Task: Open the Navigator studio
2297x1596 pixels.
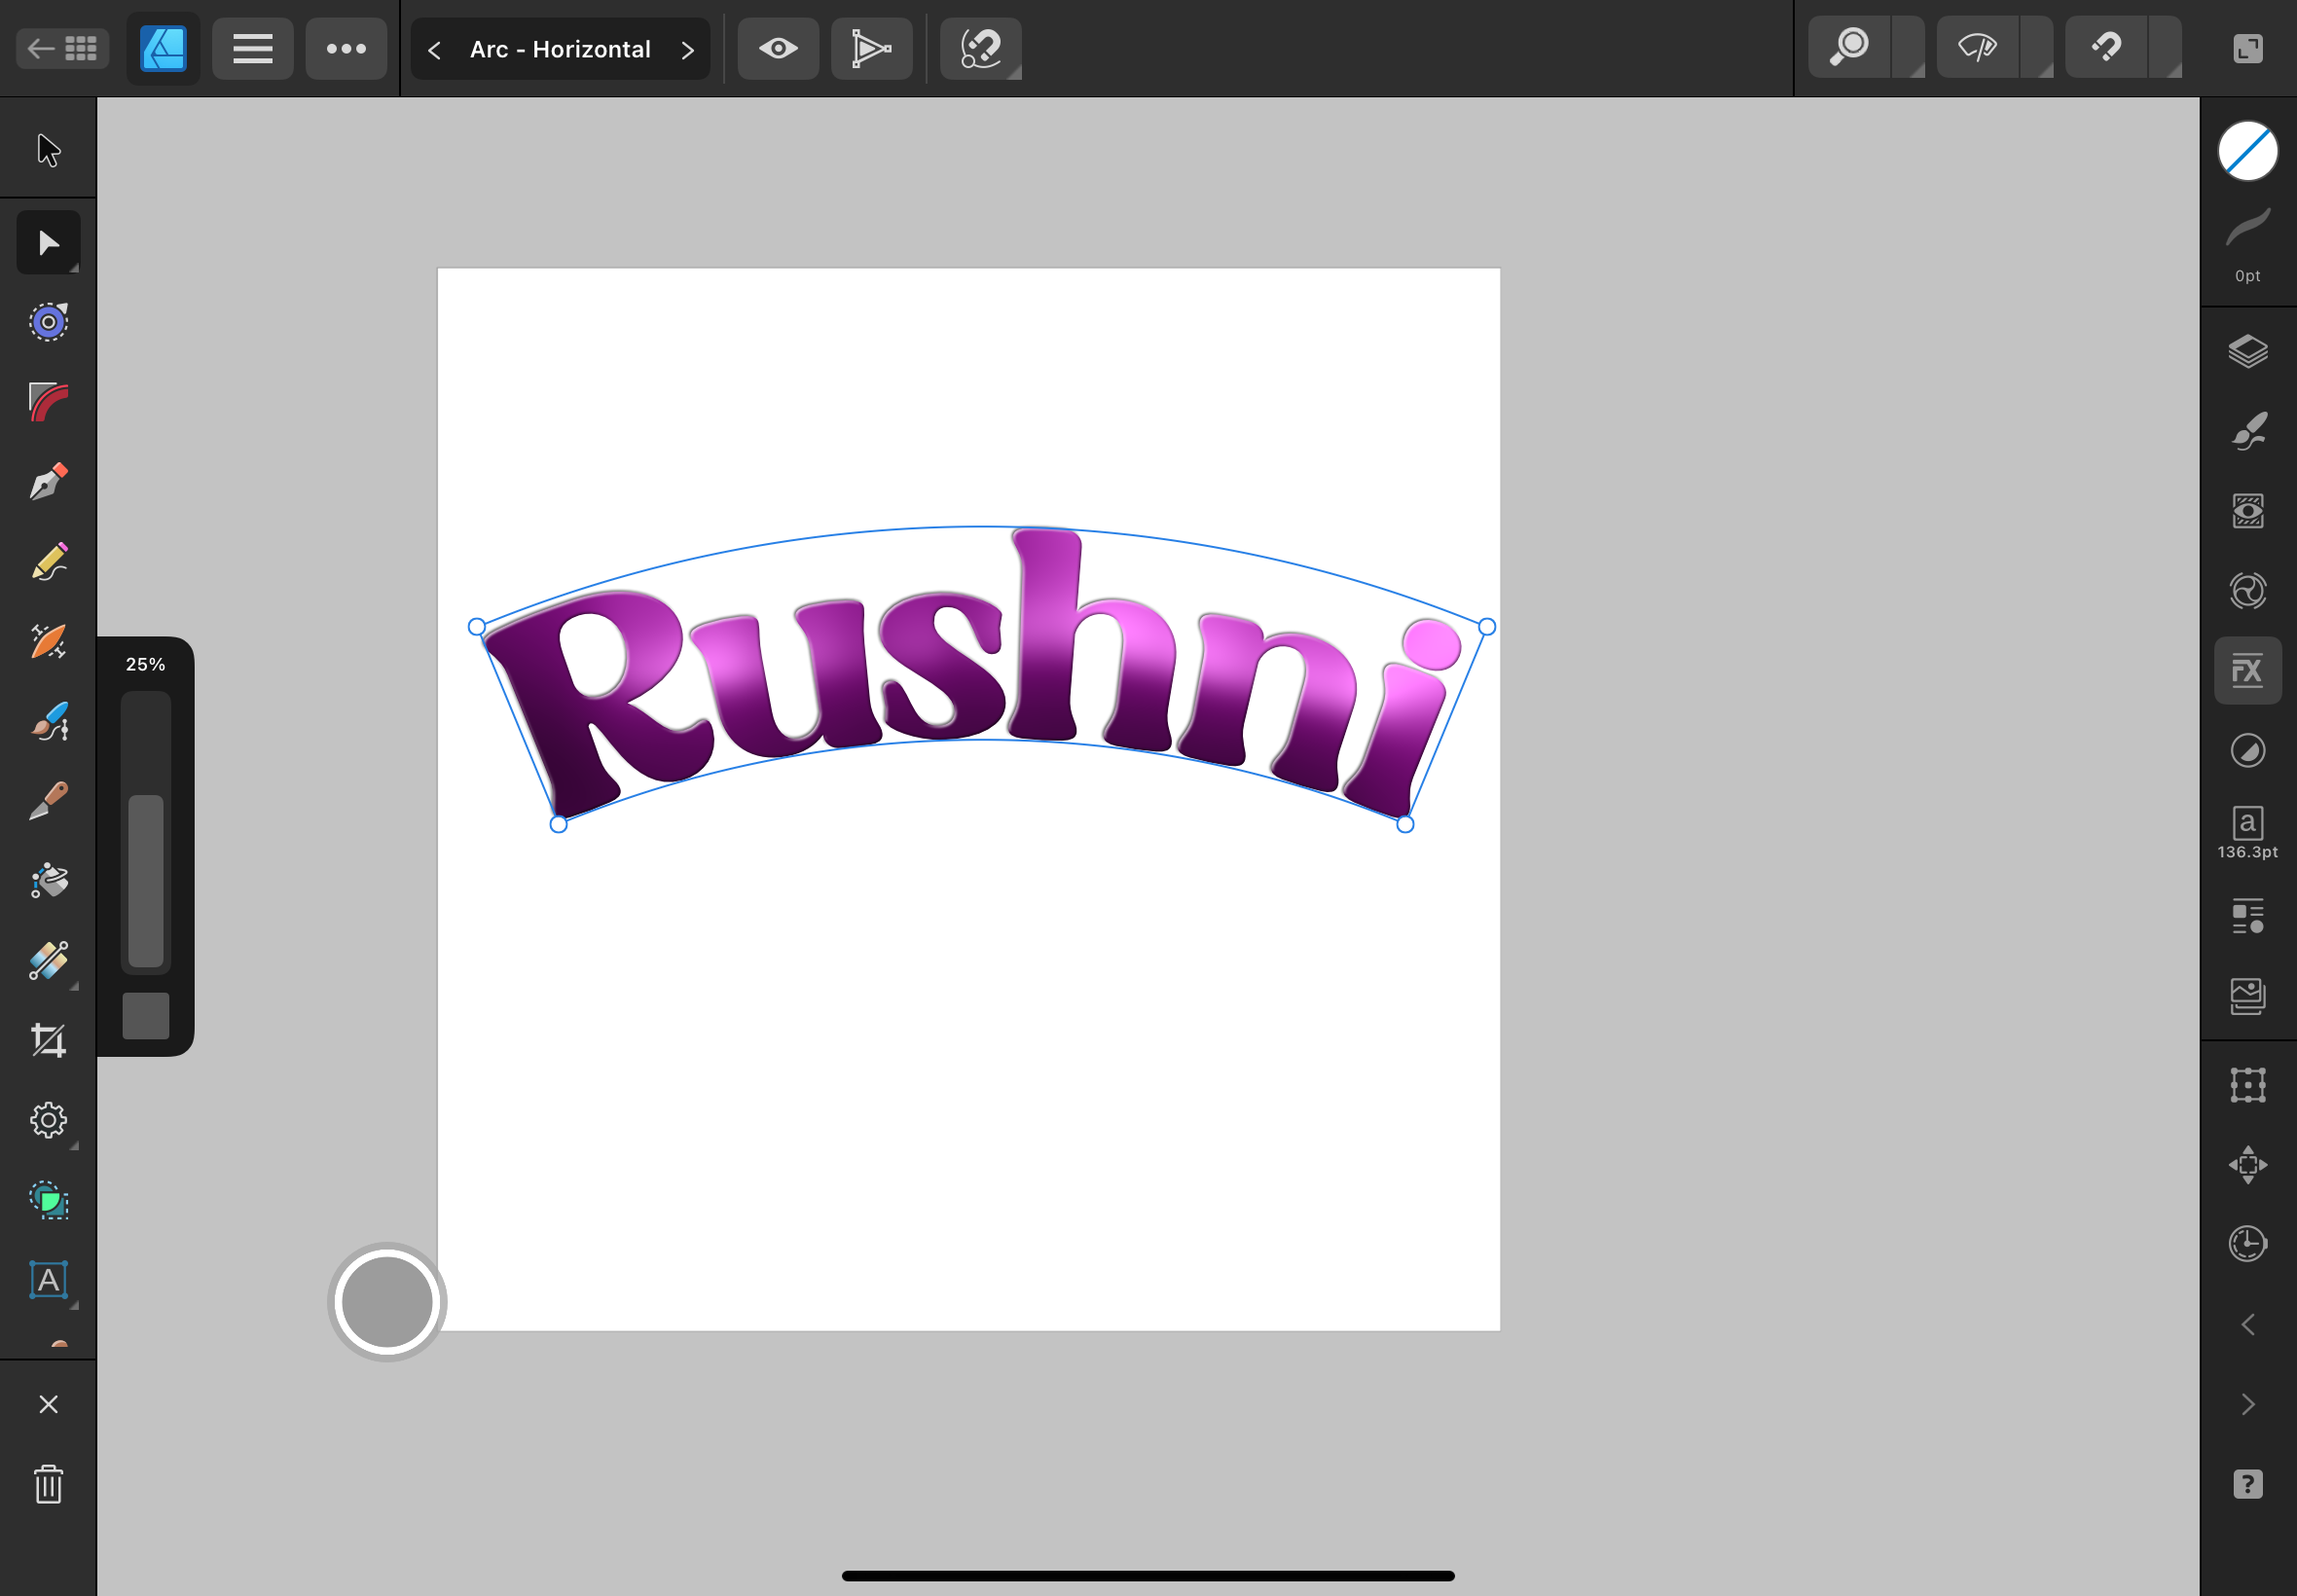Action: point(2248,1165)
